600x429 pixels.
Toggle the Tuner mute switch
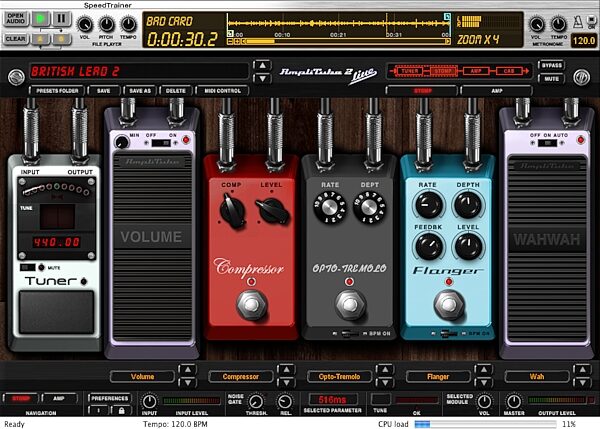click(28, 267)
